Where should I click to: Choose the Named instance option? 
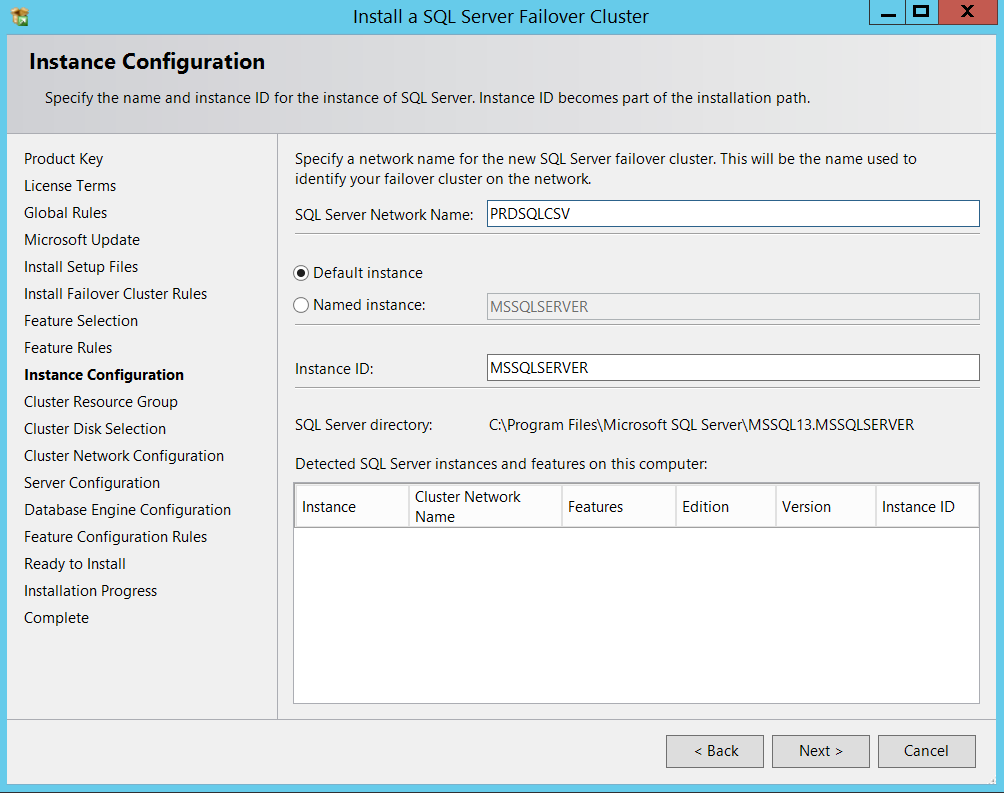301,306
